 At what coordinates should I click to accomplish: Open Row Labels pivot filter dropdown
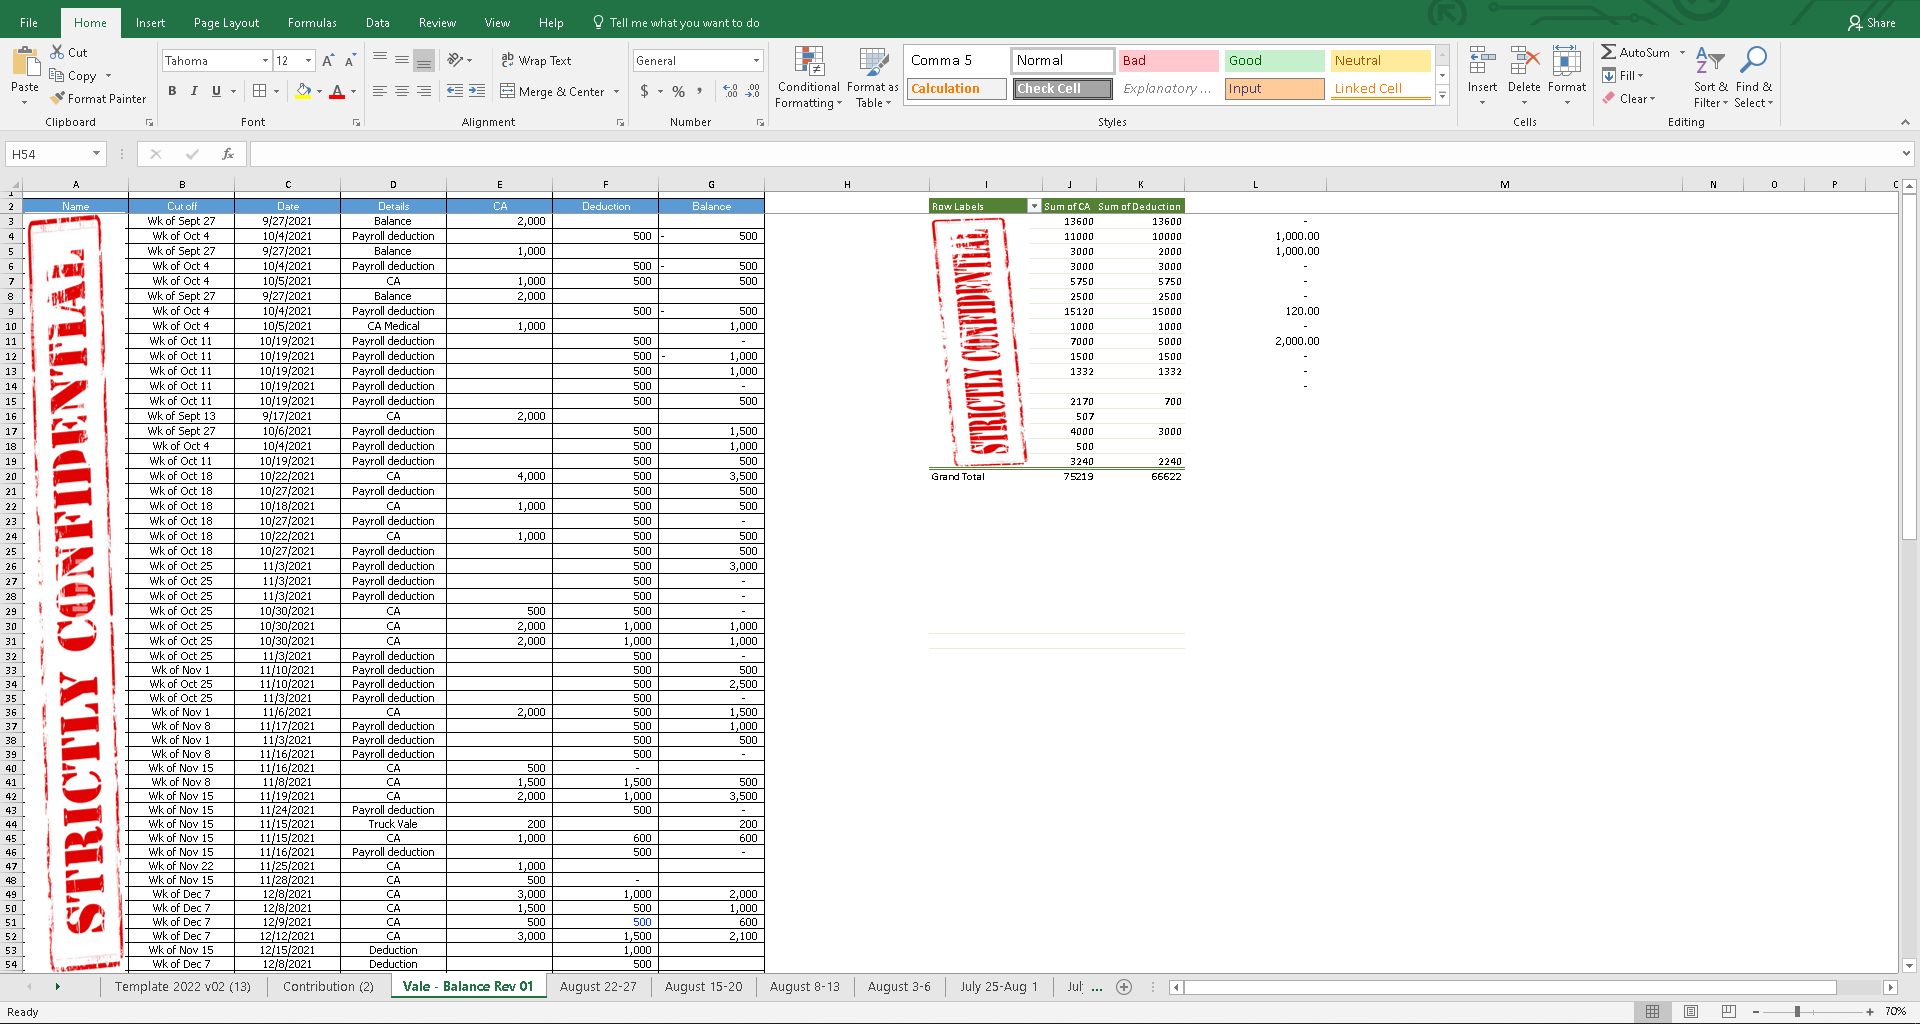pyautogui.click(x=1034, y=207)
